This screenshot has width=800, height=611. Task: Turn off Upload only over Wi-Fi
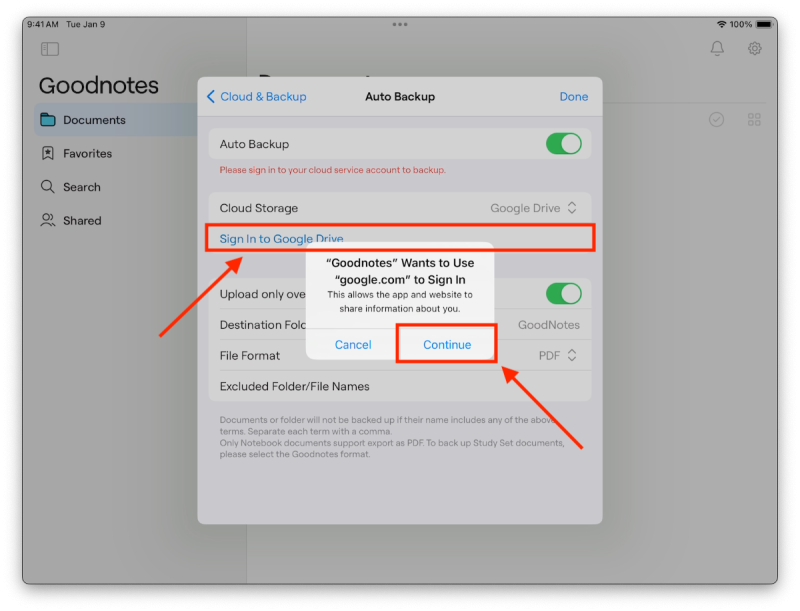564,294
